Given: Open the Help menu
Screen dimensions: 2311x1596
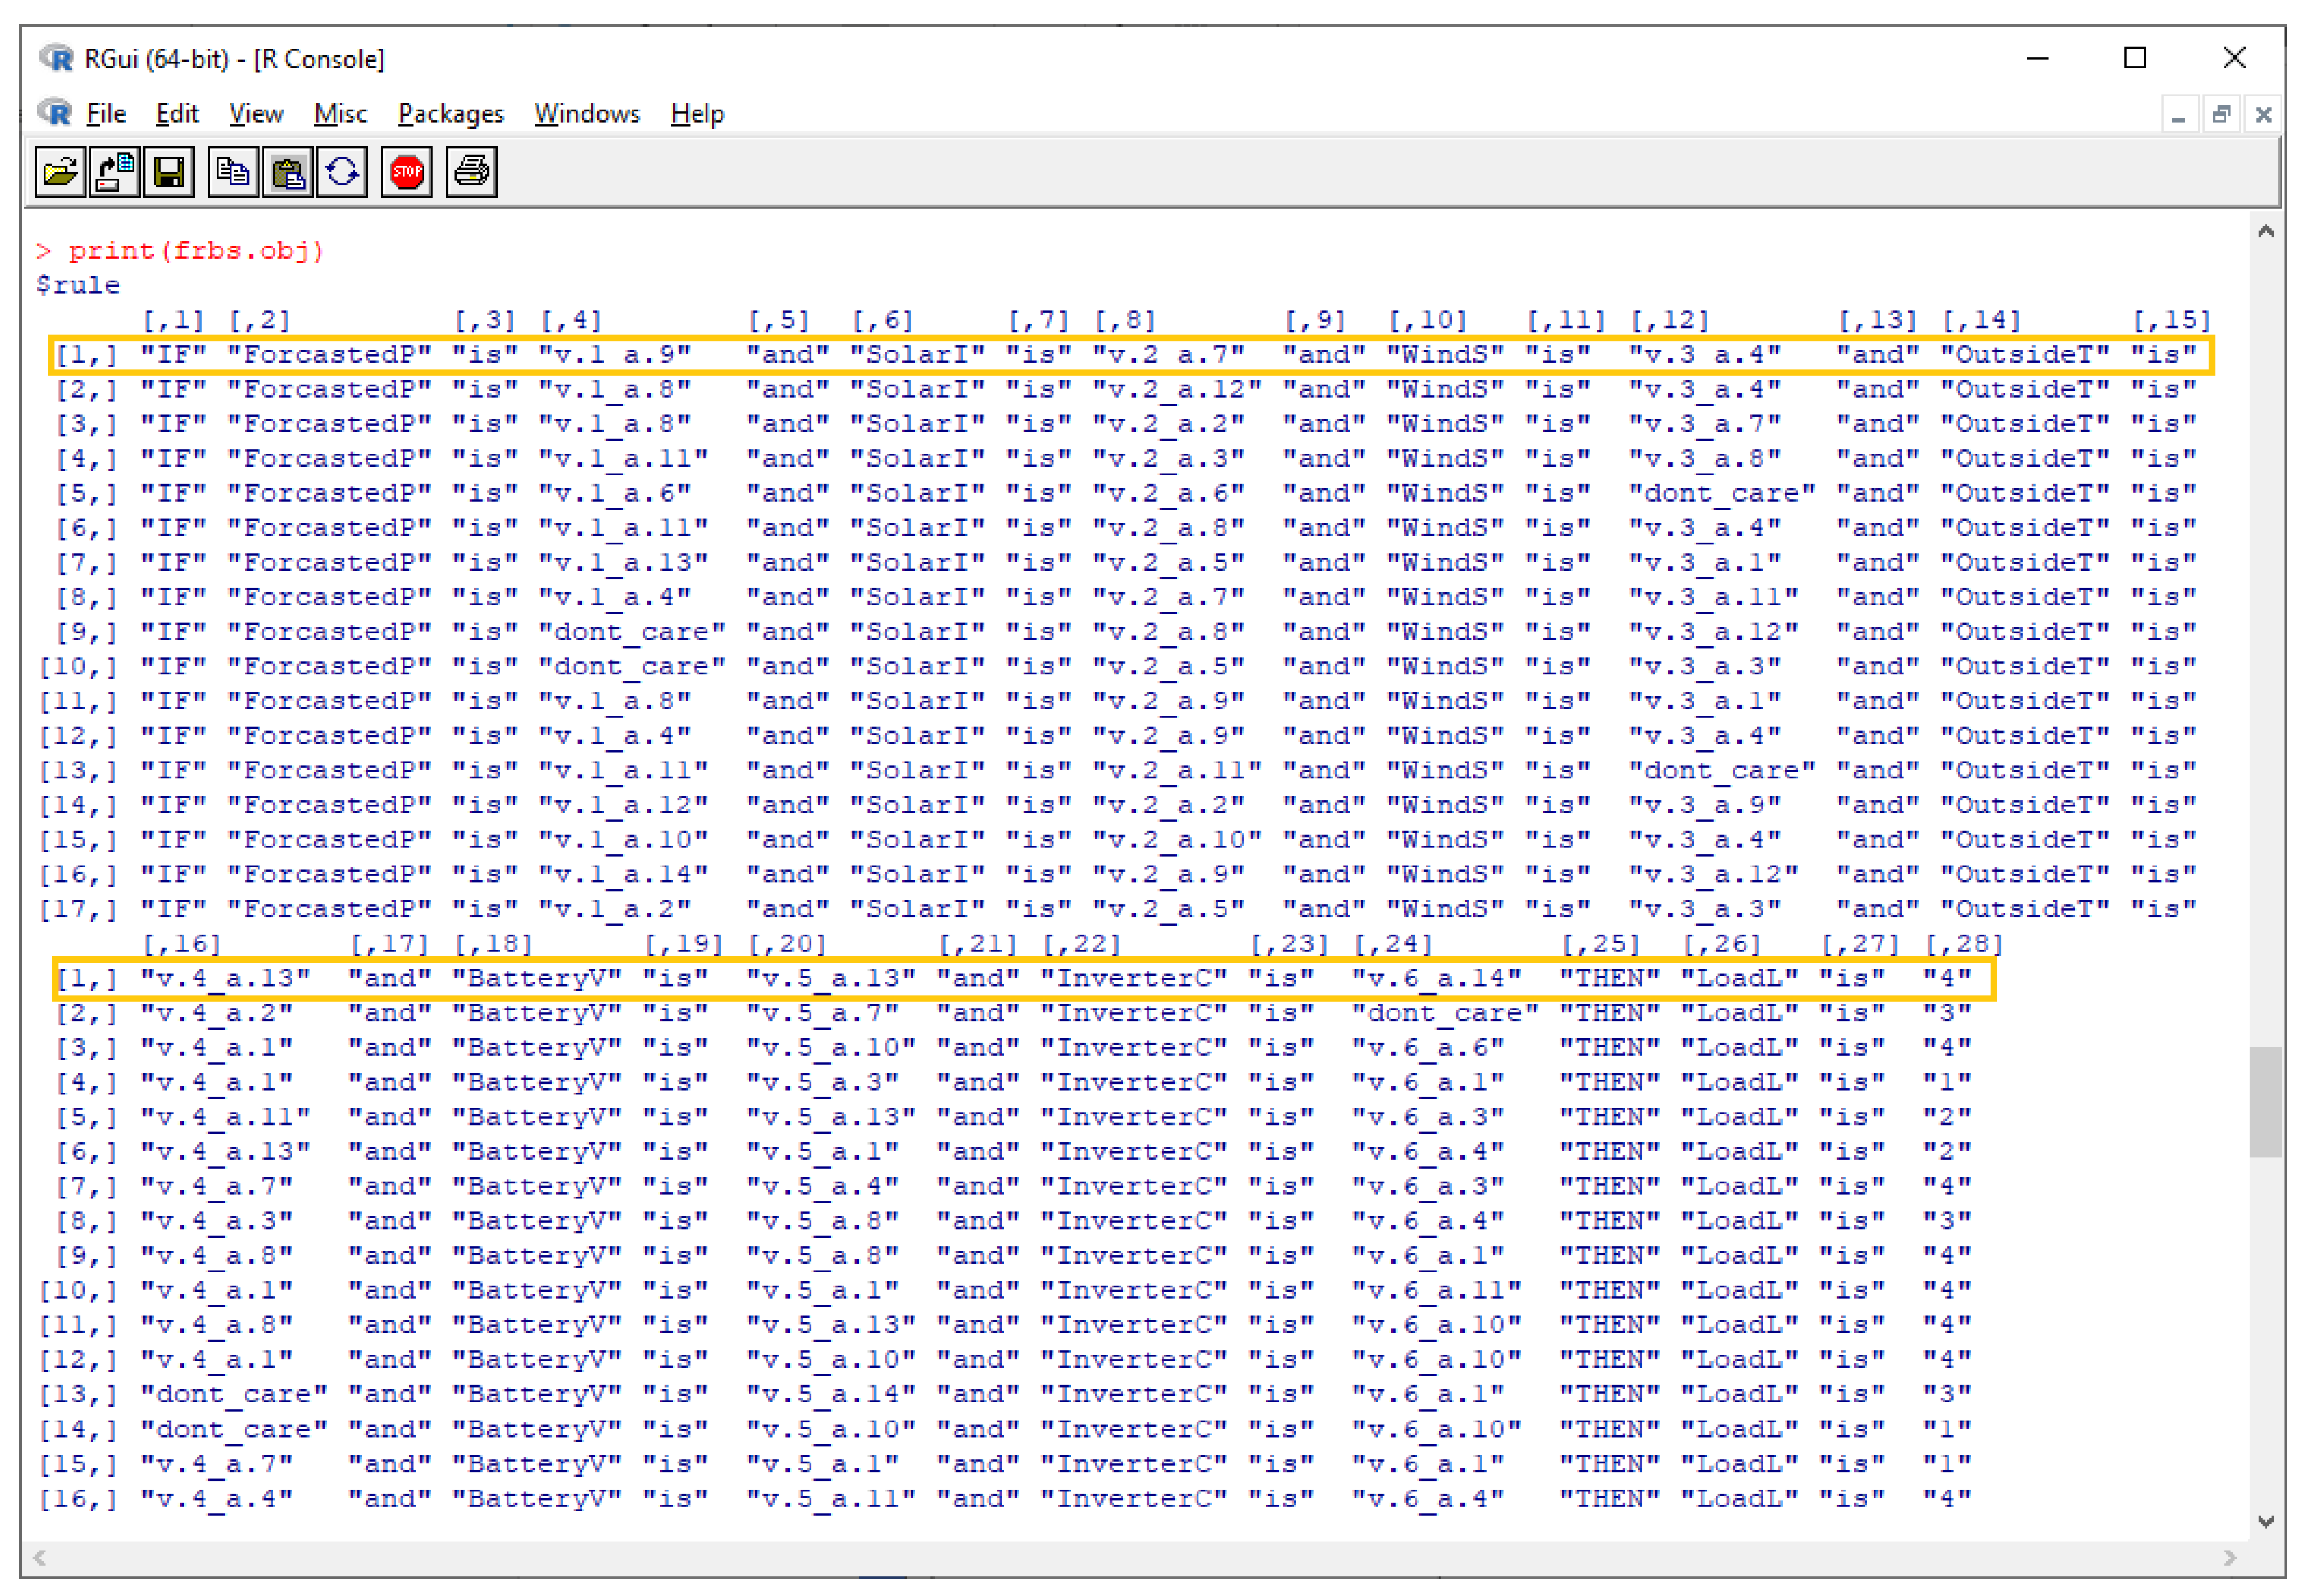Looking at the screenshot, I should pos(696,114).
